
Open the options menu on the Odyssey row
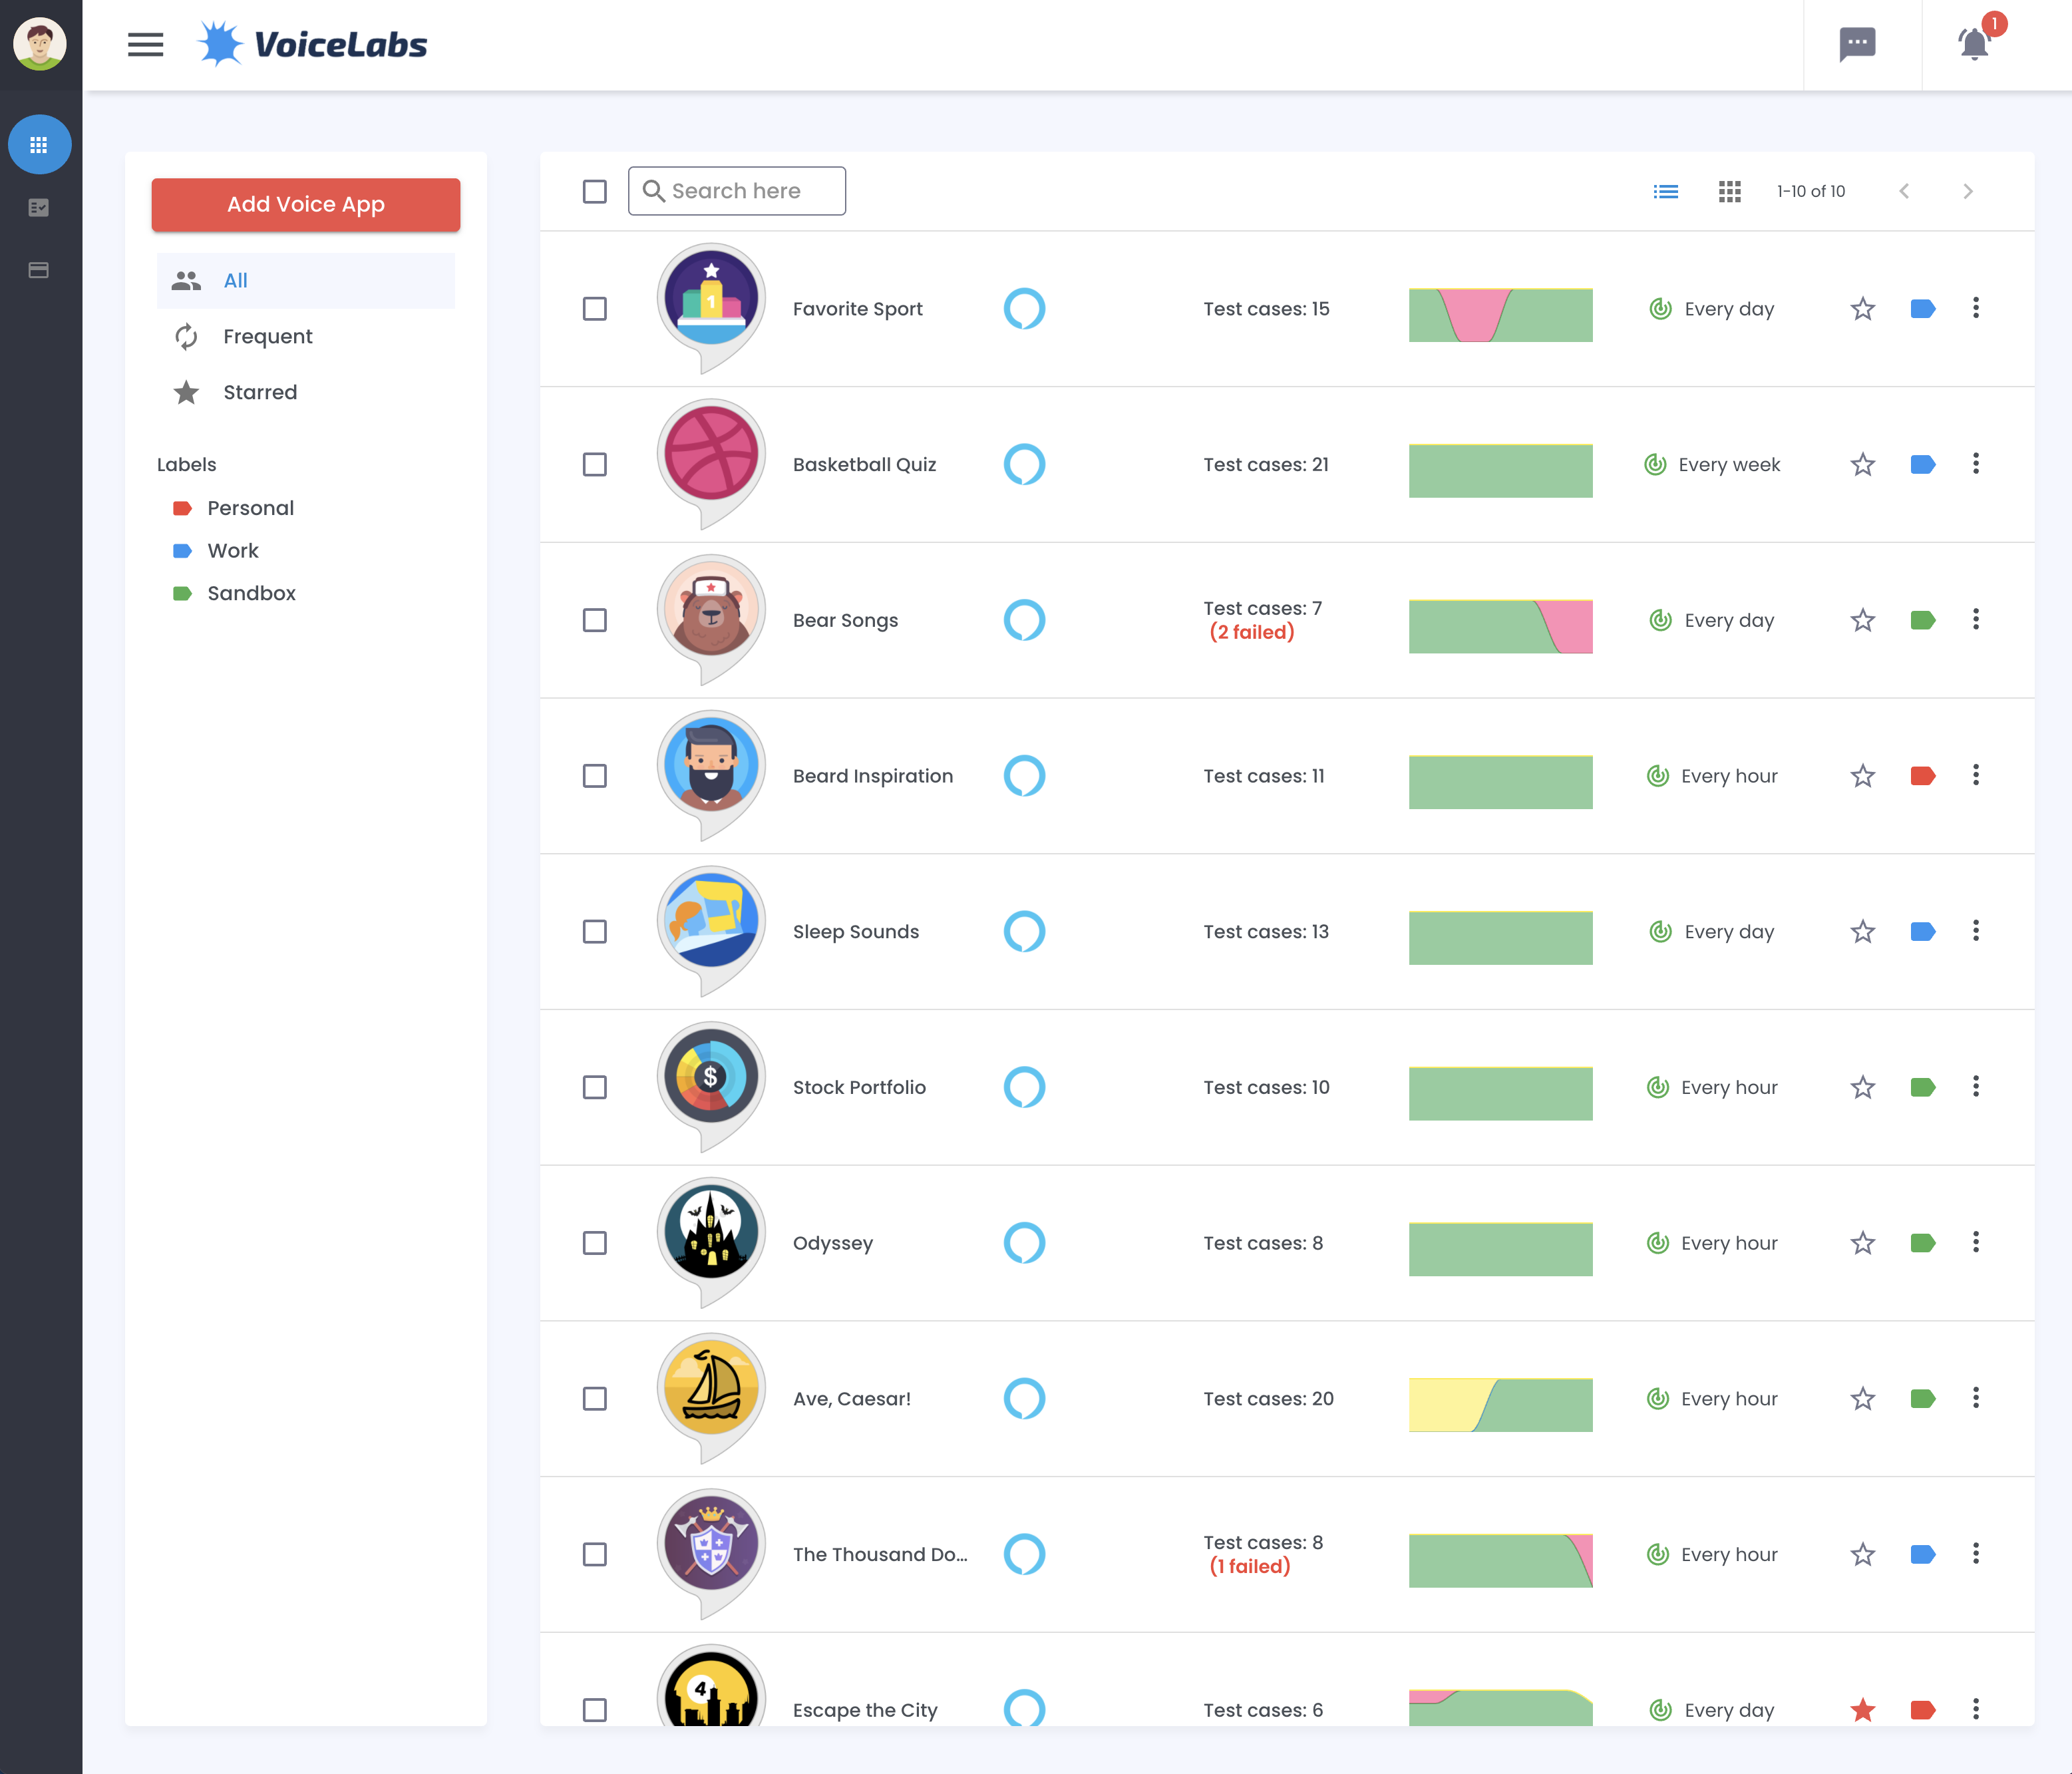tap(1976, 1243)
